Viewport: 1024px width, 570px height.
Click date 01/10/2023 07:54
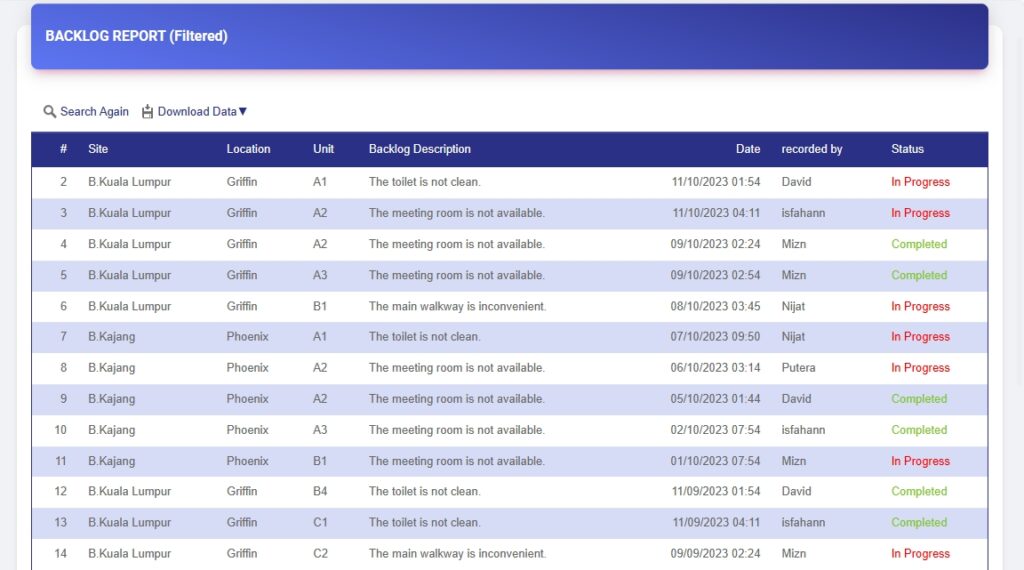pos(715,461)
